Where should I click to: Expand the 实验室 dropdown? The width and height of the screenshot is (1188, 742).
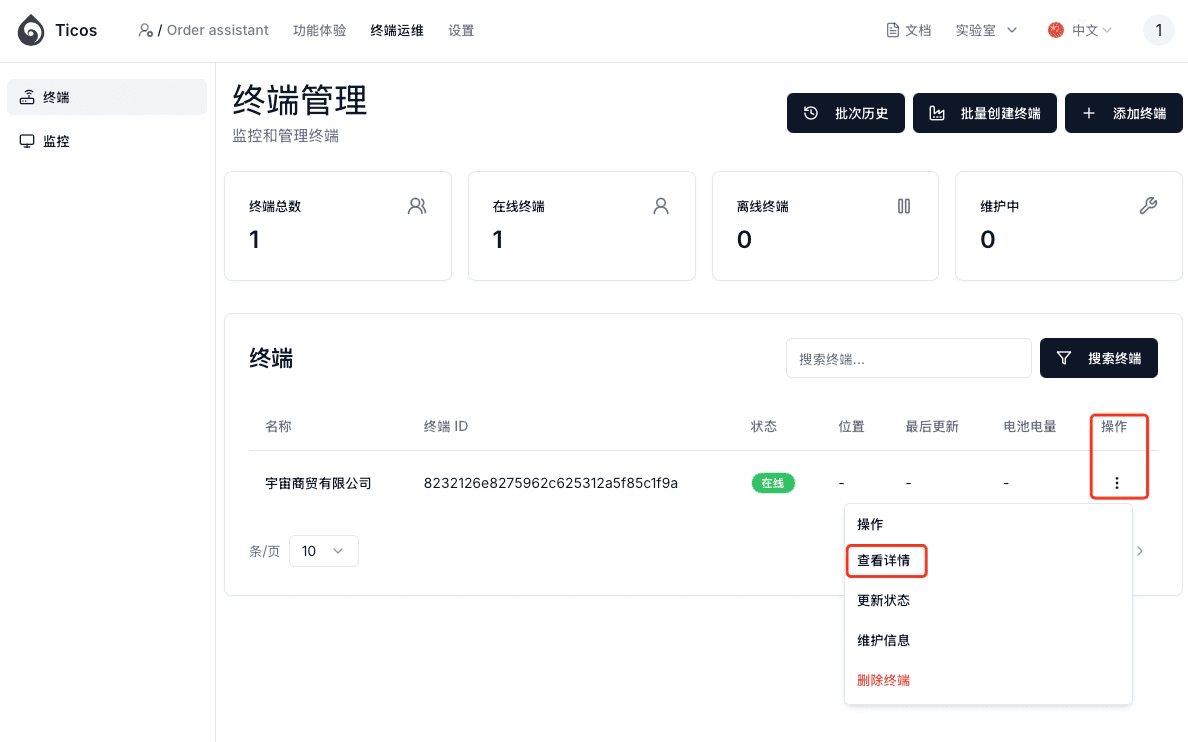[986, 31]
